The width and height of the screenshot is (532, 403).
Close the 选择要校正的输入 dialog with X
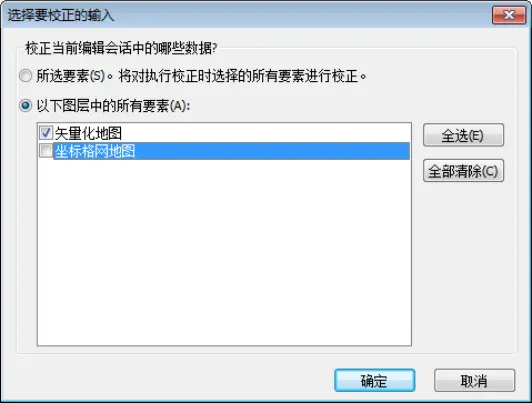[509, 15]
